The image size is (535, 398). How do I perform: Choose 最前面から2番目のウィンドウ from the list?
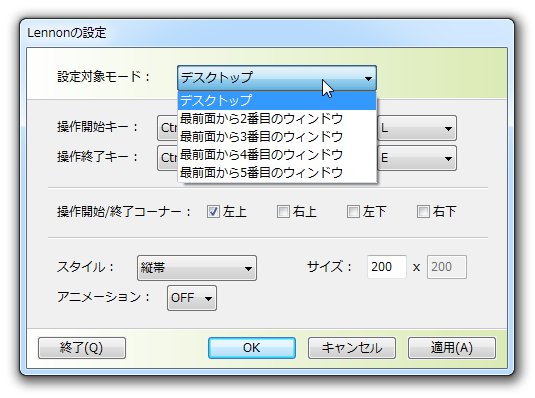(277, 118)
